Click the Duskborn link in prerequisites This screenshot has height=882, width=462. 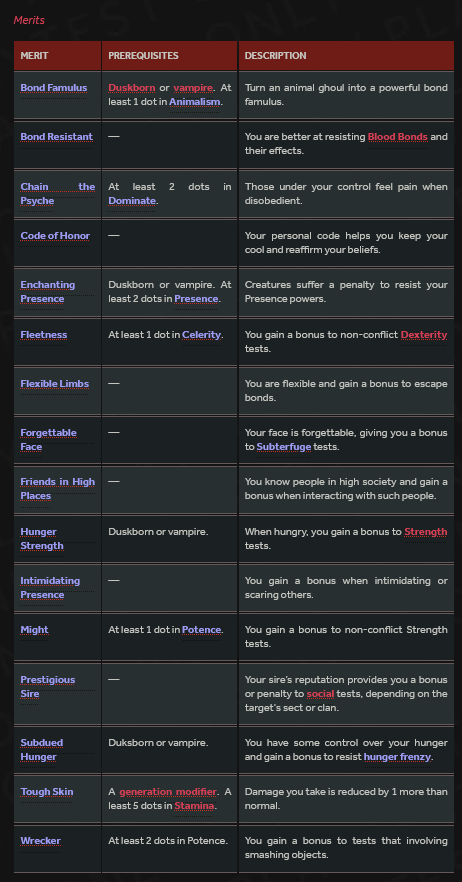click(x=132, y=88)
